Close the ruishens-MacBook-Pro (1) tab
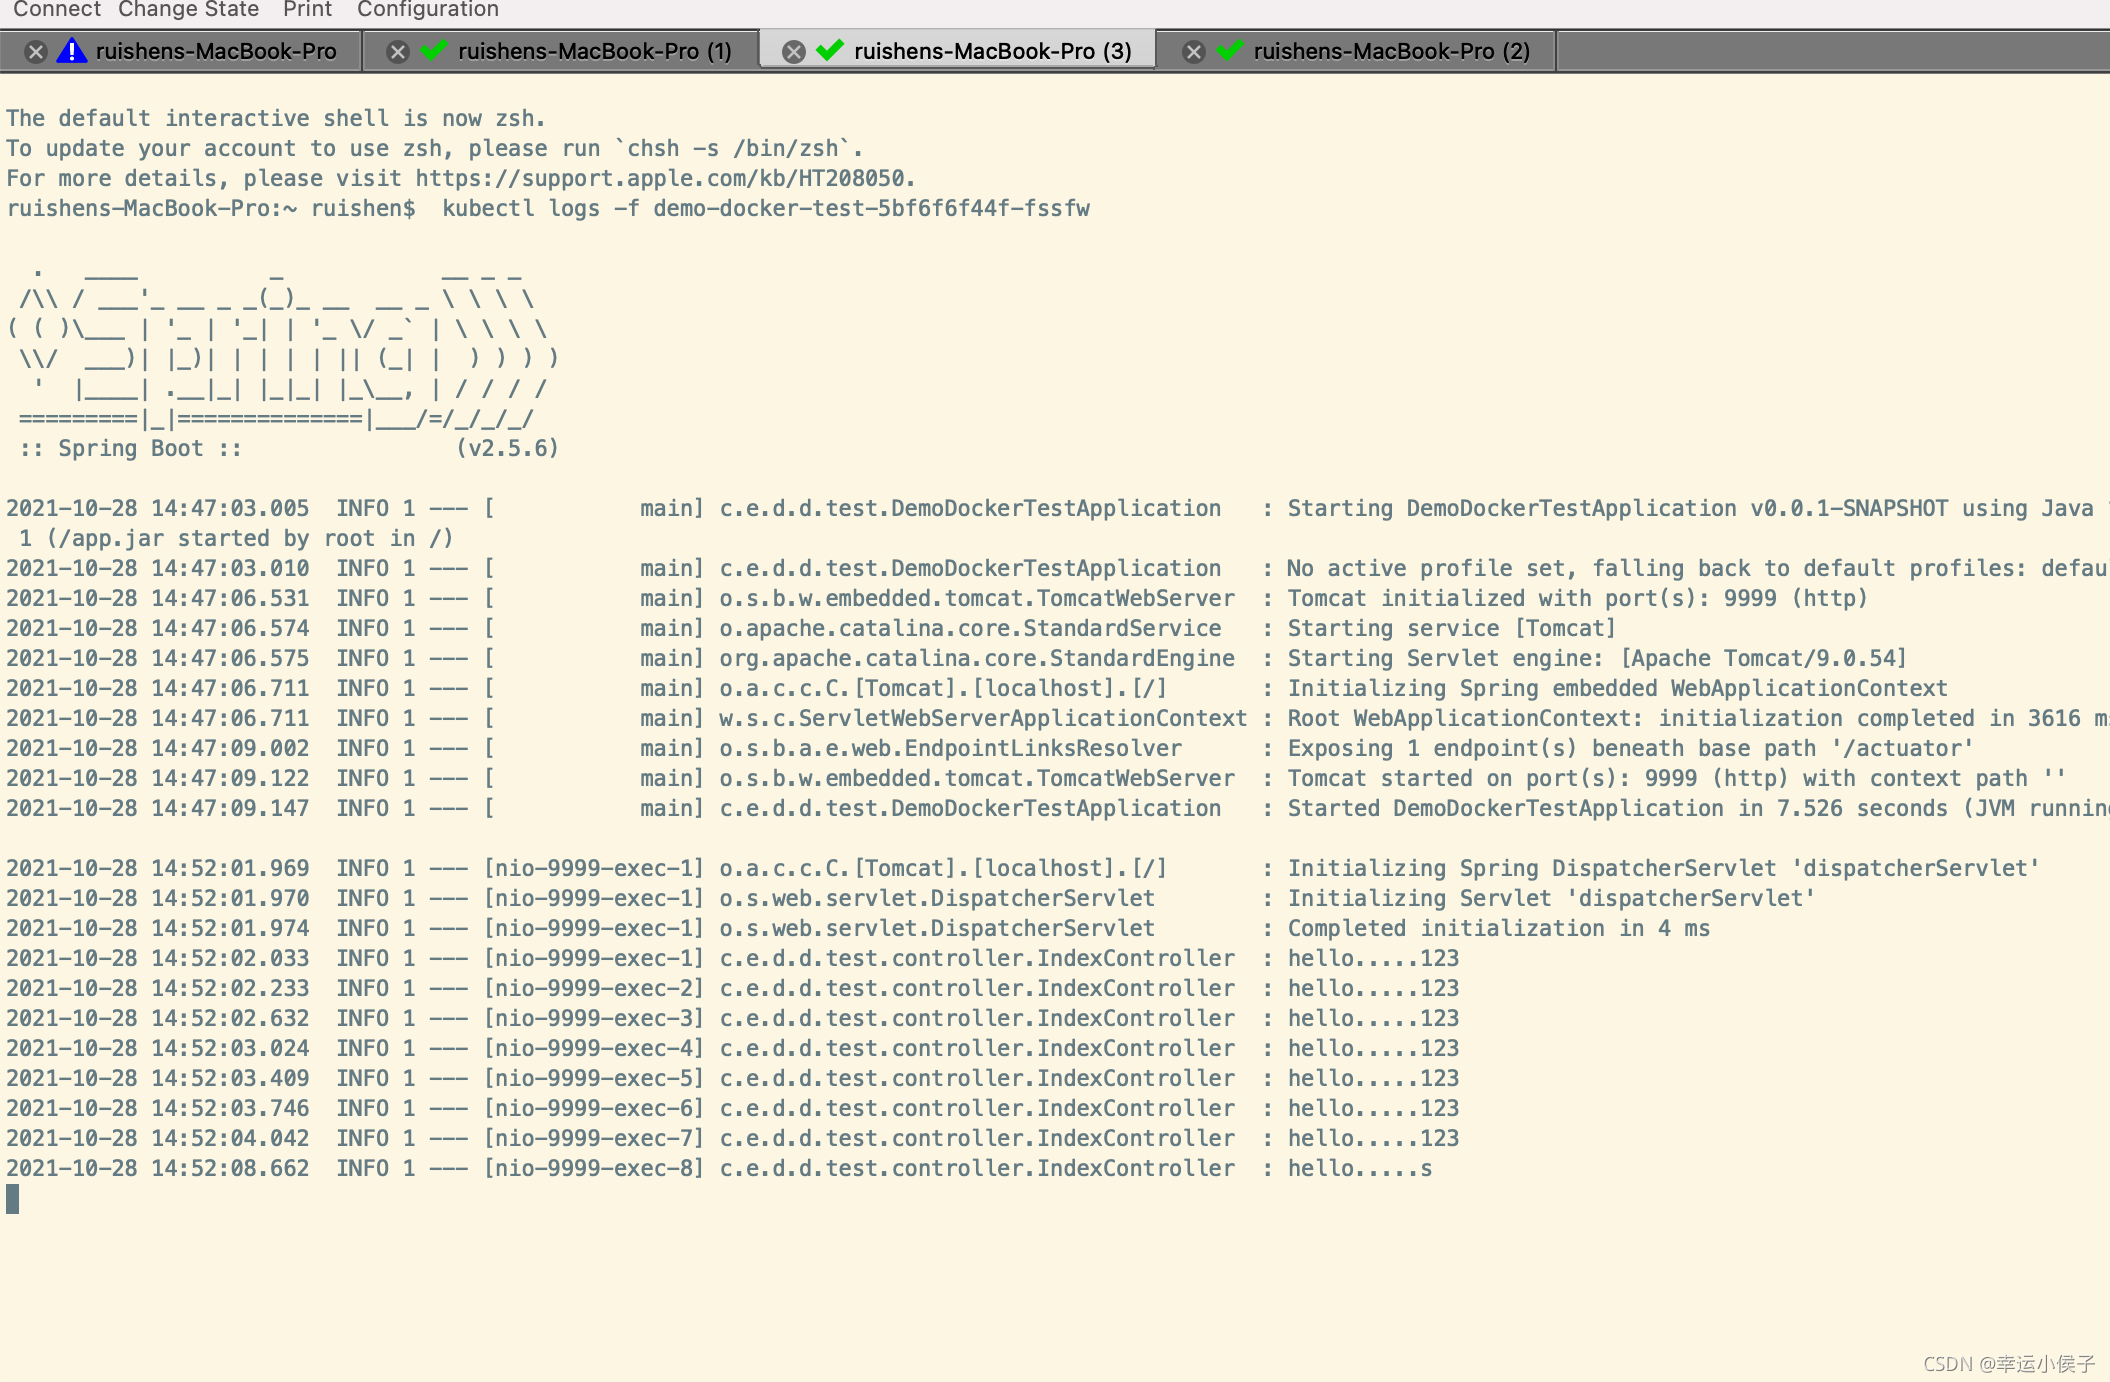 point(398,52)
